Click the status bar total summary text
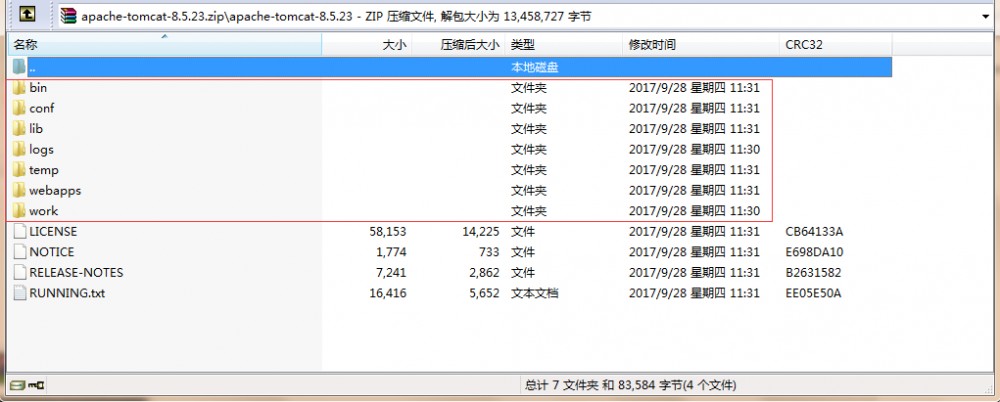Viewport: 1000px width, 402px height. 630,385
